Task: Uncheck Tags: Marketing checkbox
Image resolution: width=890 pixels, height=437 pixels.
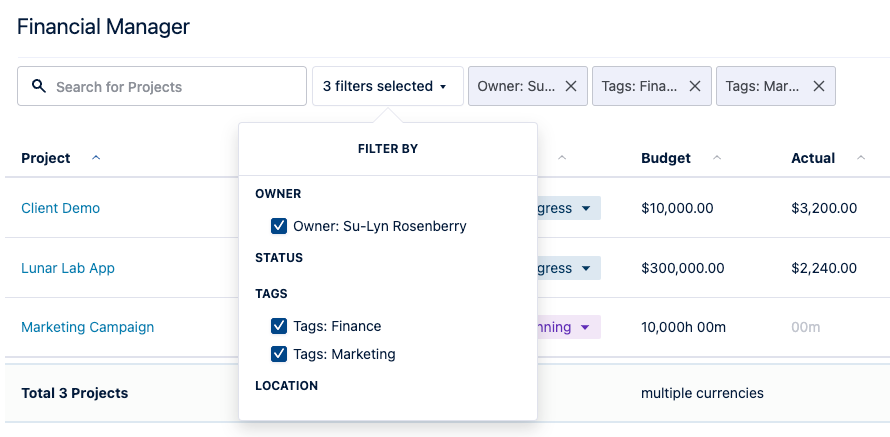Action: (x=280, y=354)
